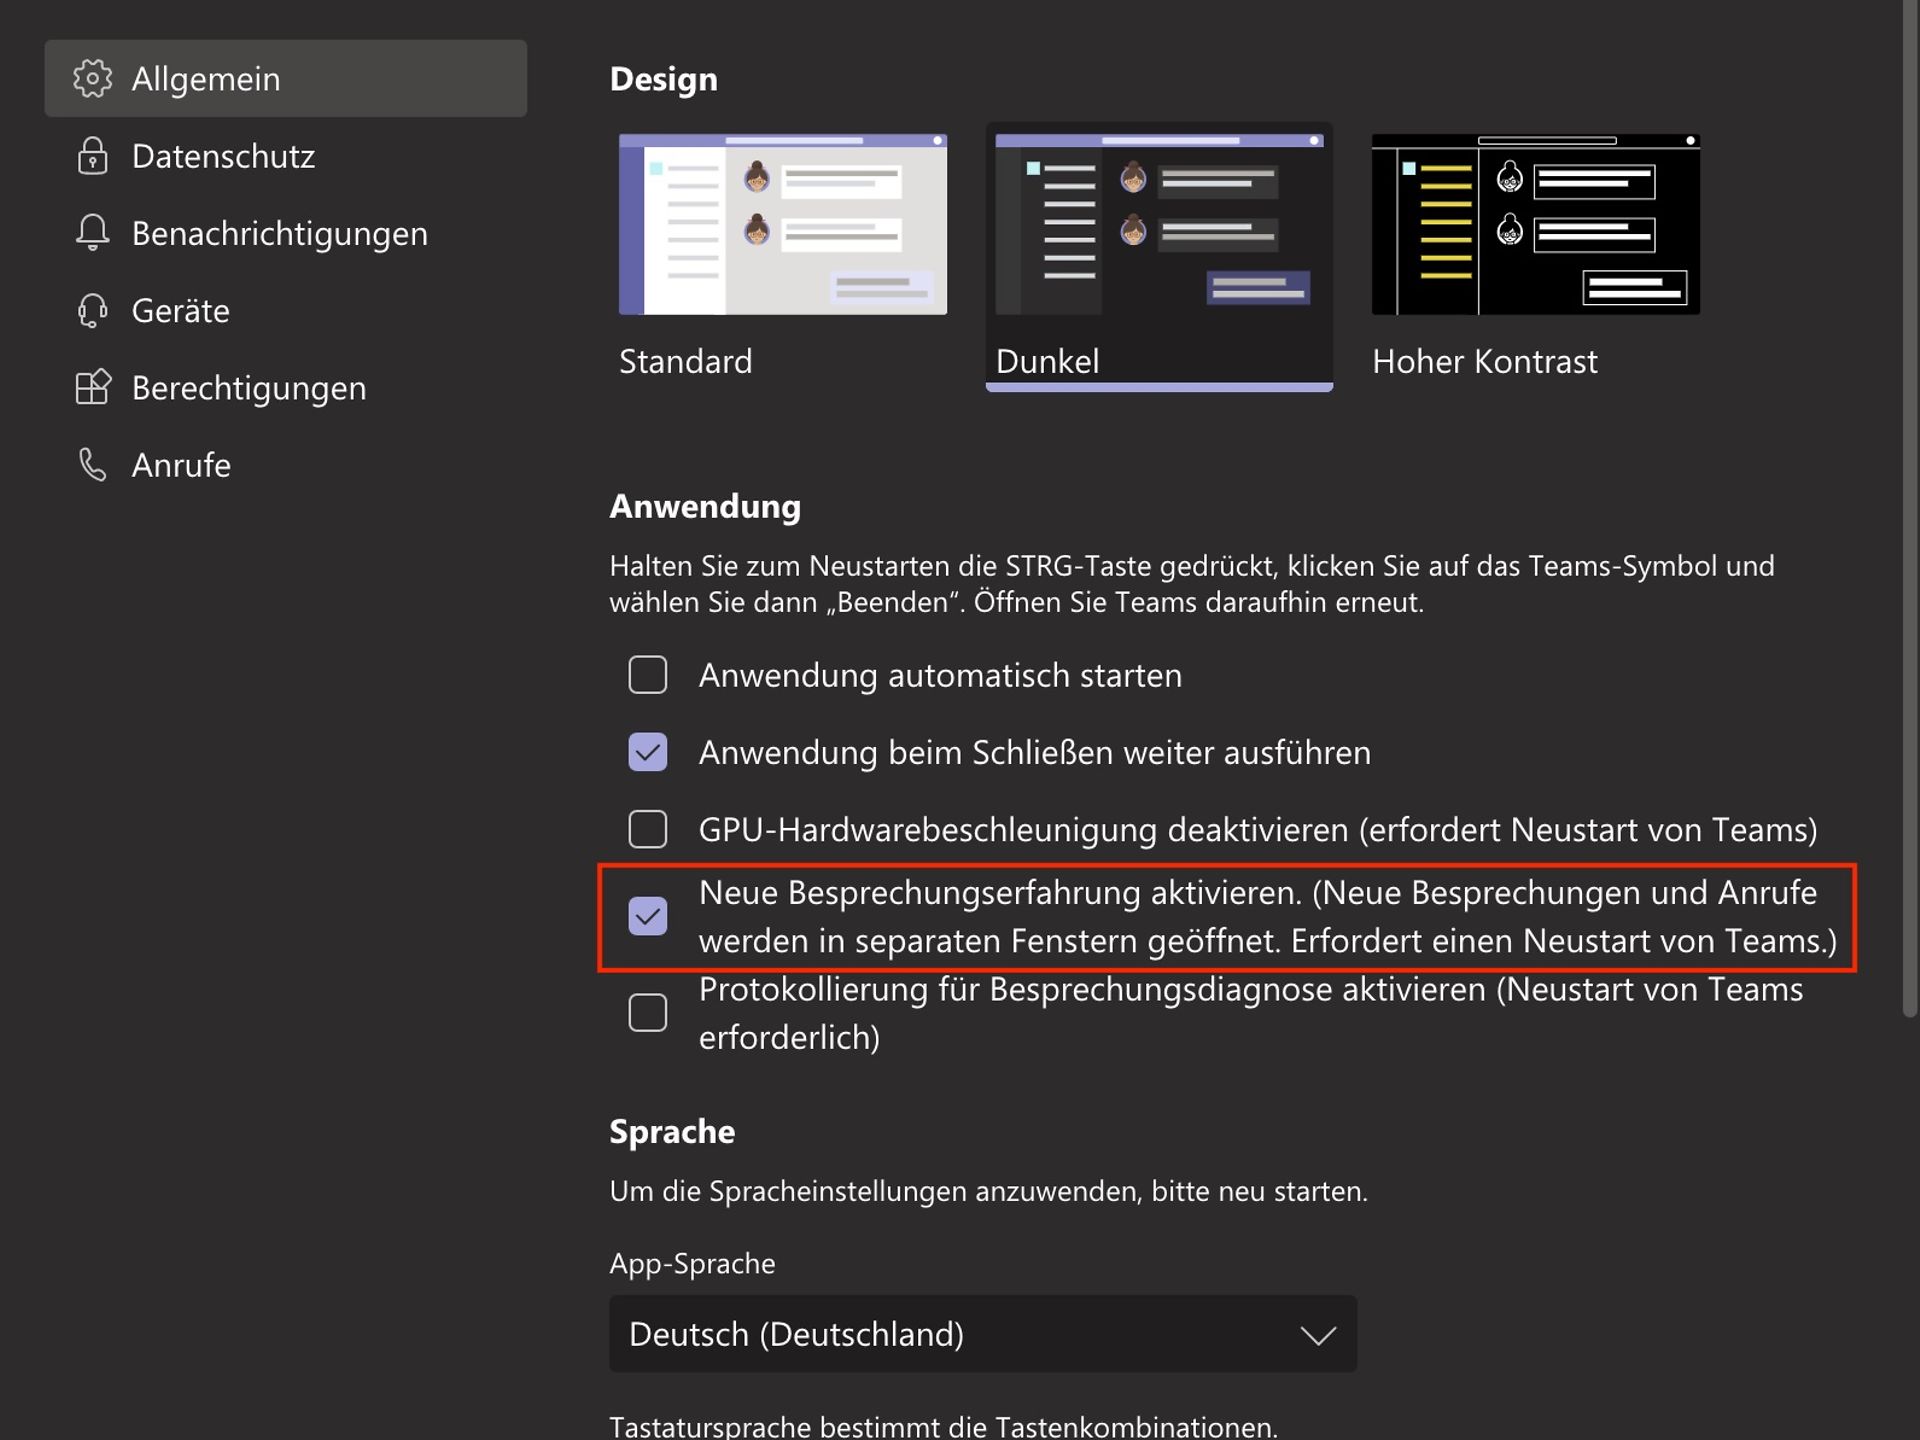Uncheck Anwendung beim Schließen weiter ausführen
Image resolution: width=1920 pixels, height=1440 pixels.
coord(647,752)
